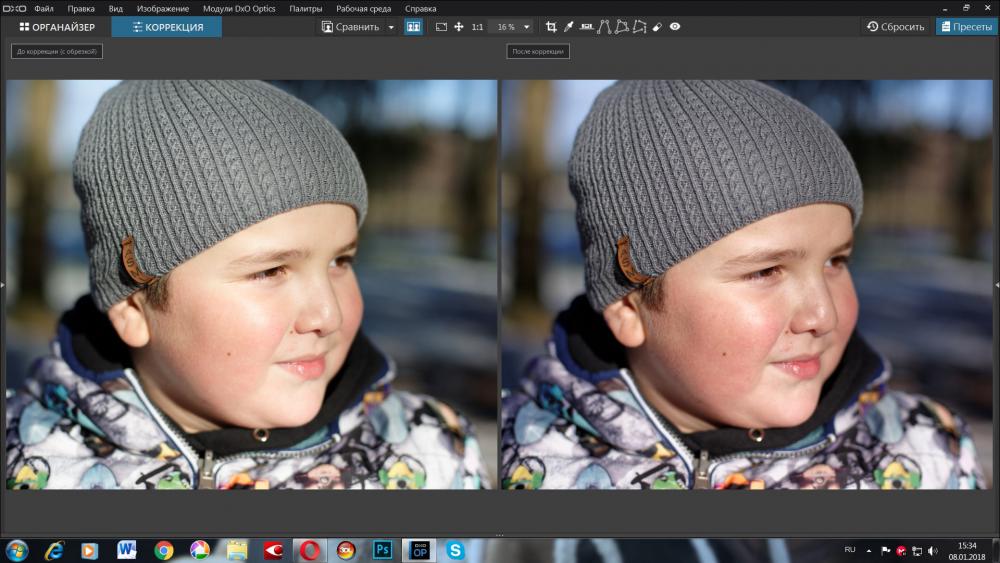Click the red antivirus tray icon
Screen dimensions: 1000x563
click(901, 551)
